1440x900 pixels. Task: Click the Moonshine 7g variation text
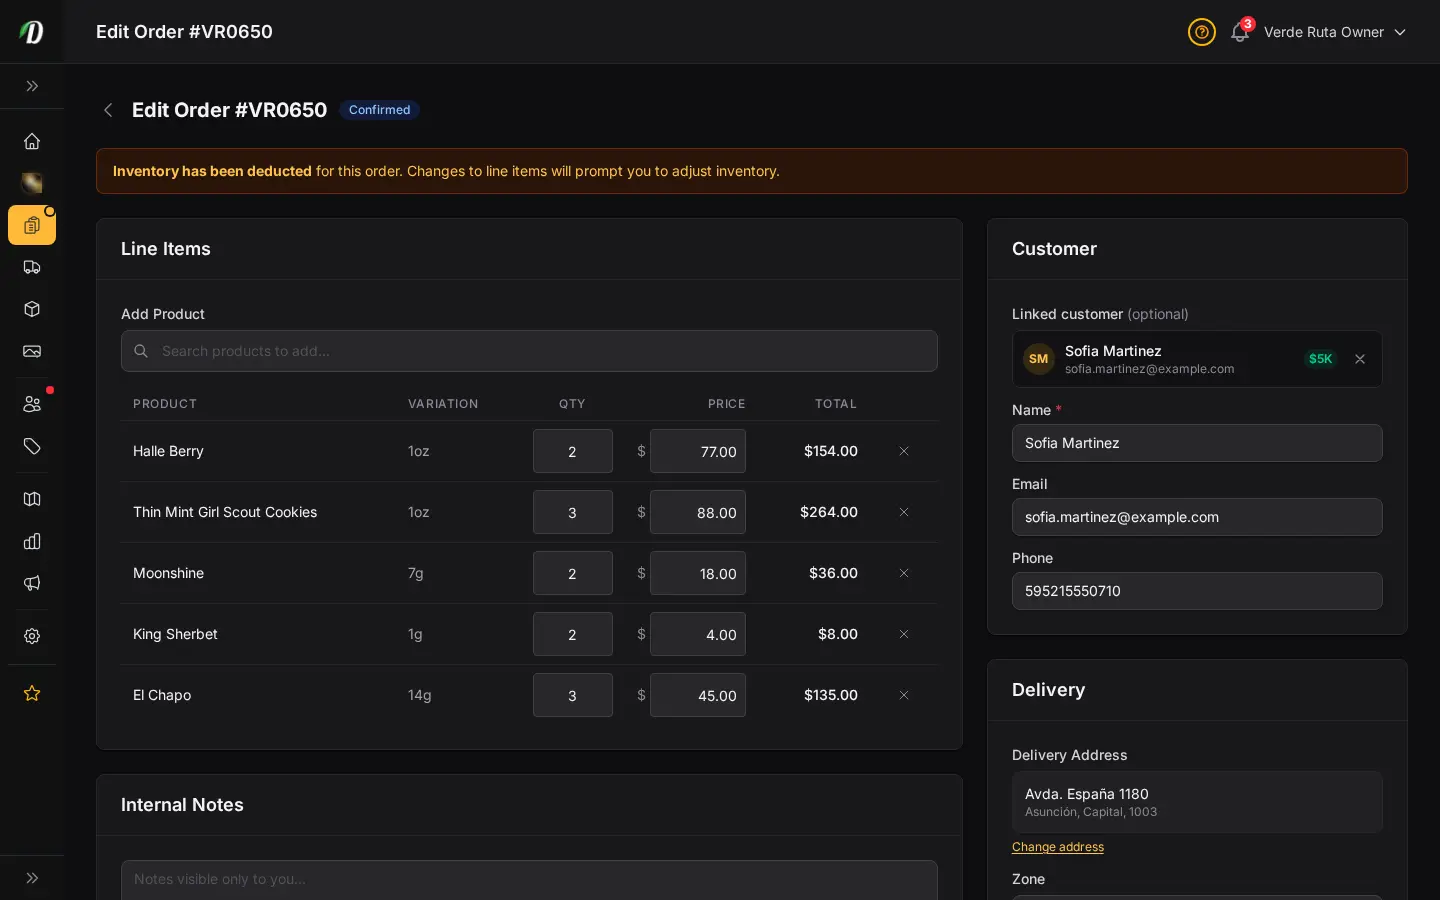[x=416, y=573]
